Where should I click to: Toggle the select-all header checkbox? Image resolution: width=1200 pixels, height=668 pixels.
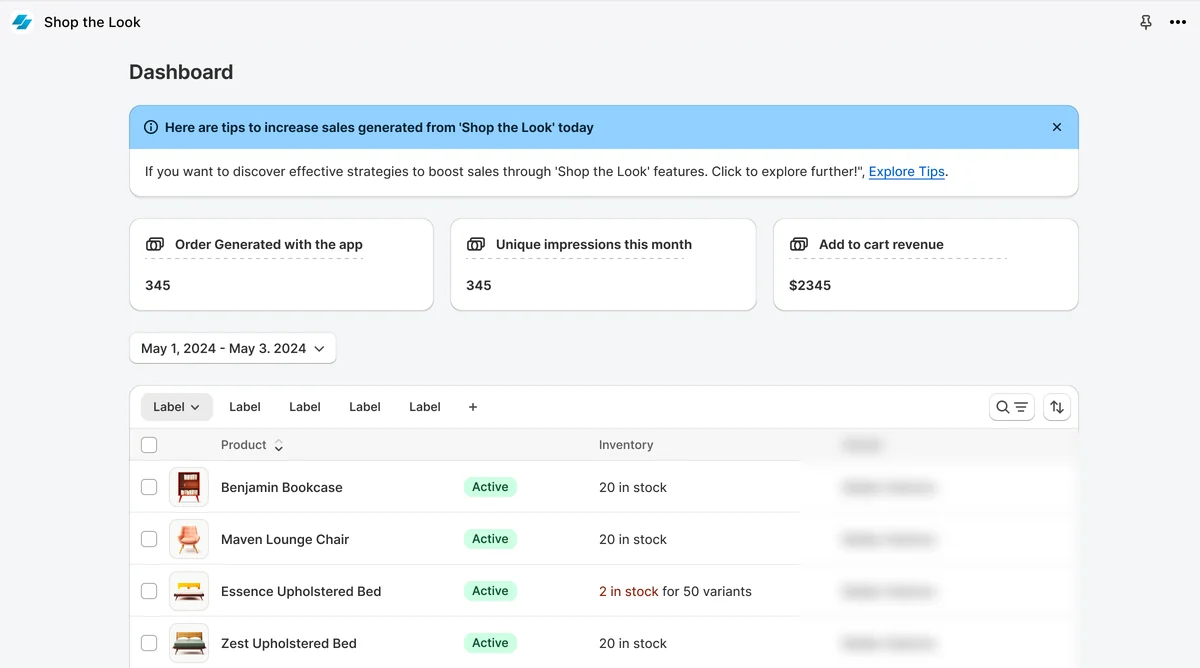point(149,445)
